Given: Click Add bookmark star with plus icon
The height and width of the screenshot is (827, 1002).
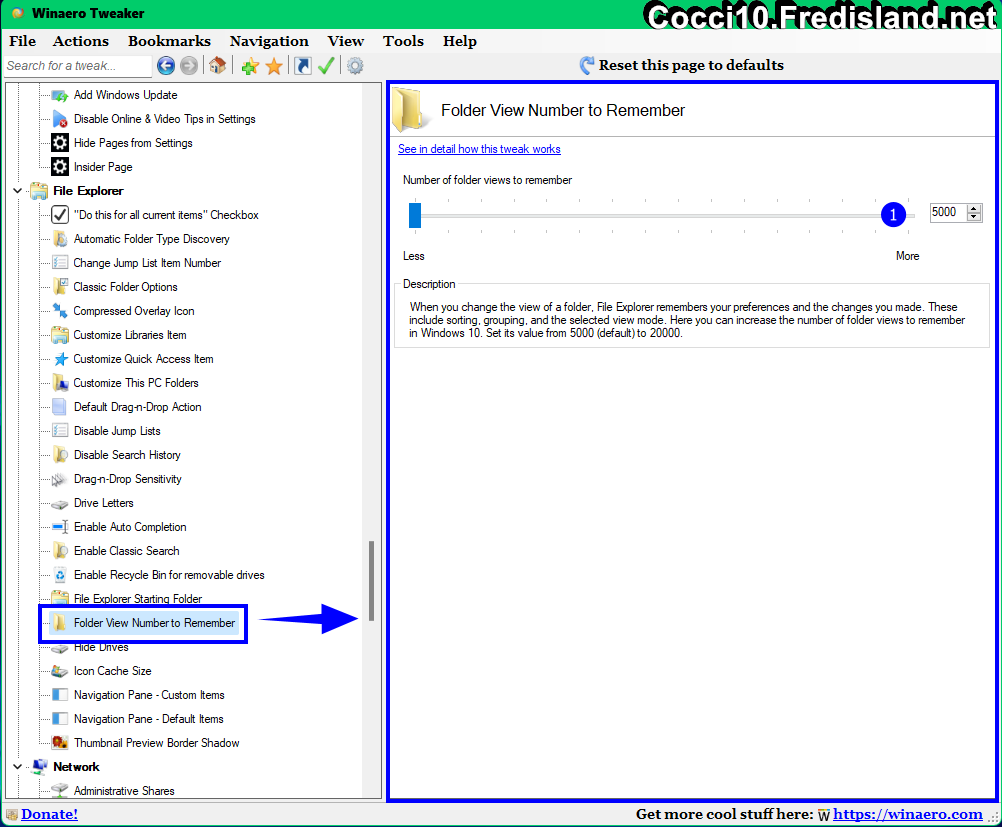Looking at the screenshot, I should click(250, 66).
